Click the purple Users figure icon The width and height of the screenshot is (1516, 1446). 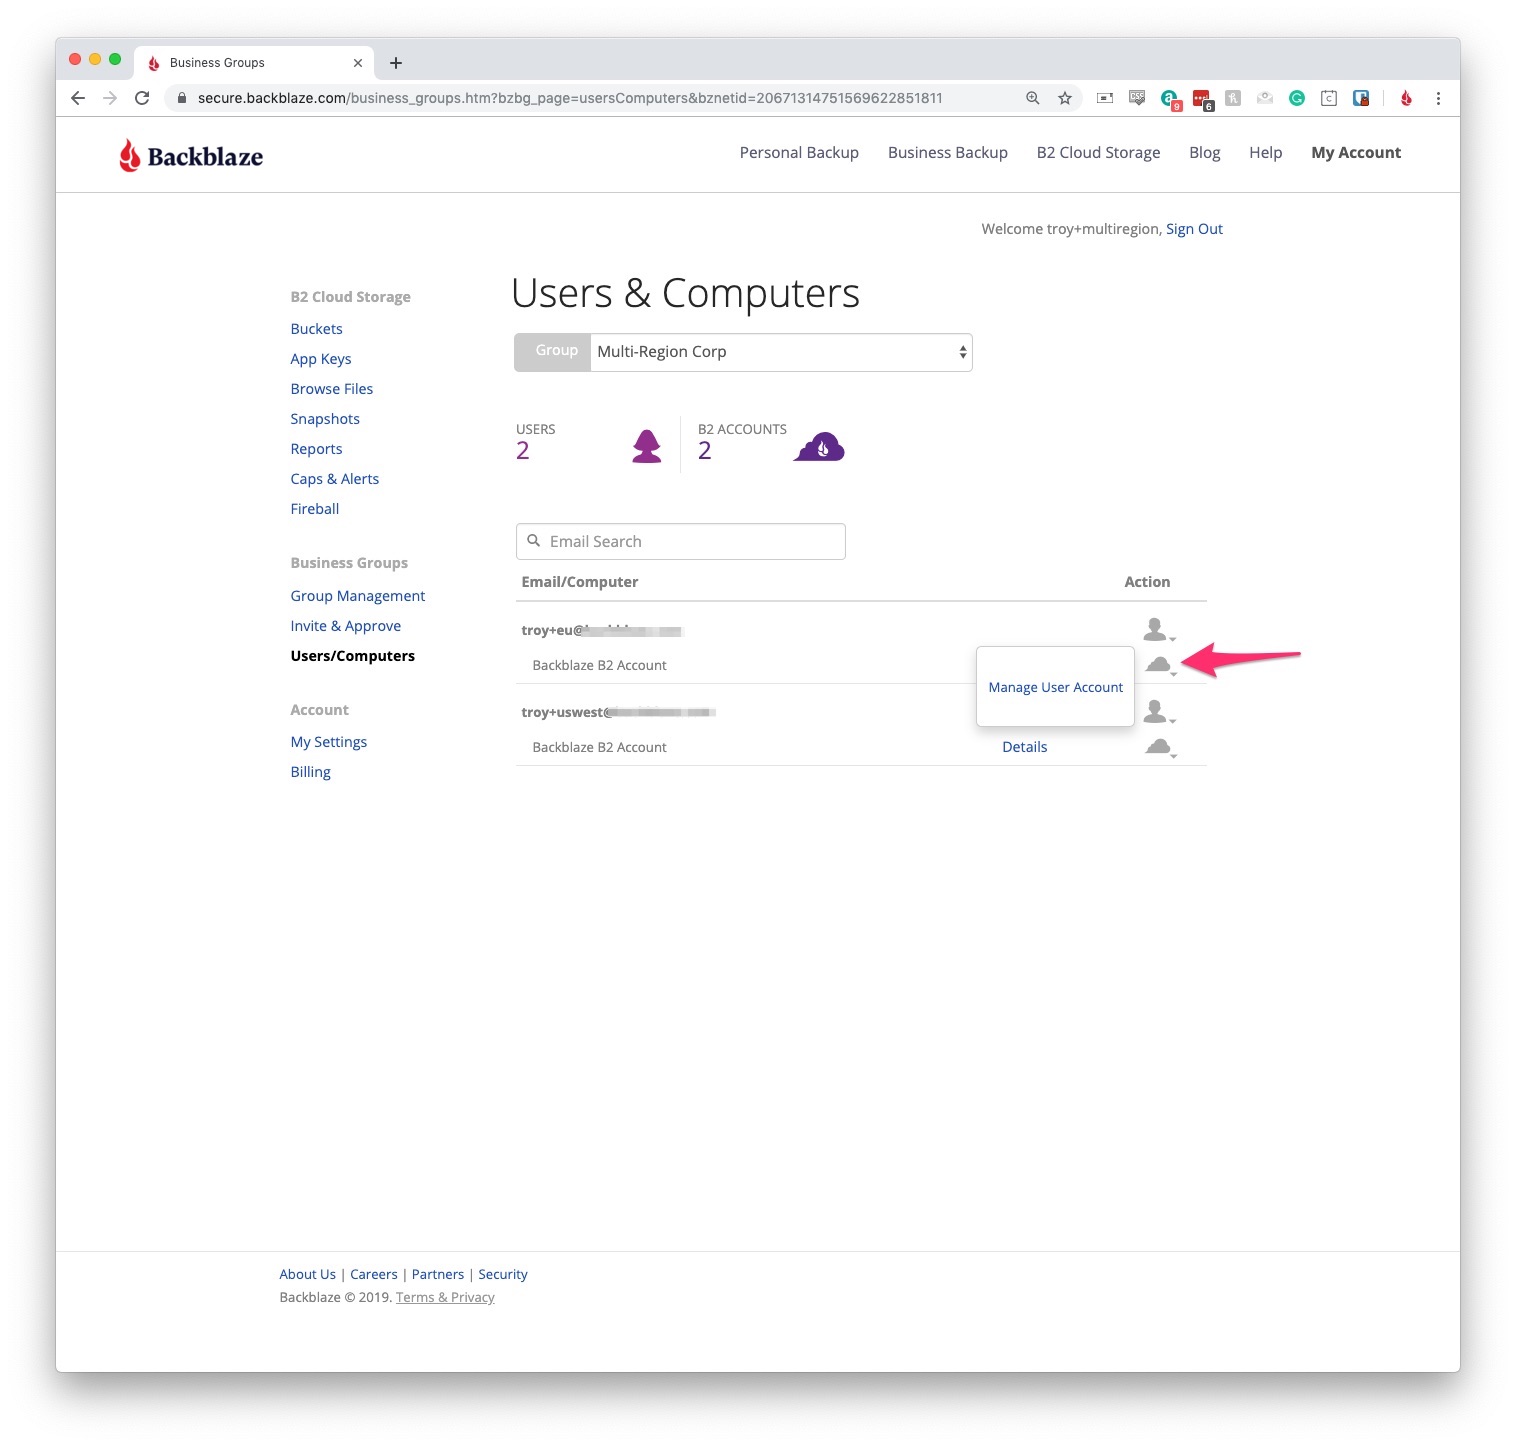point(647,446)
